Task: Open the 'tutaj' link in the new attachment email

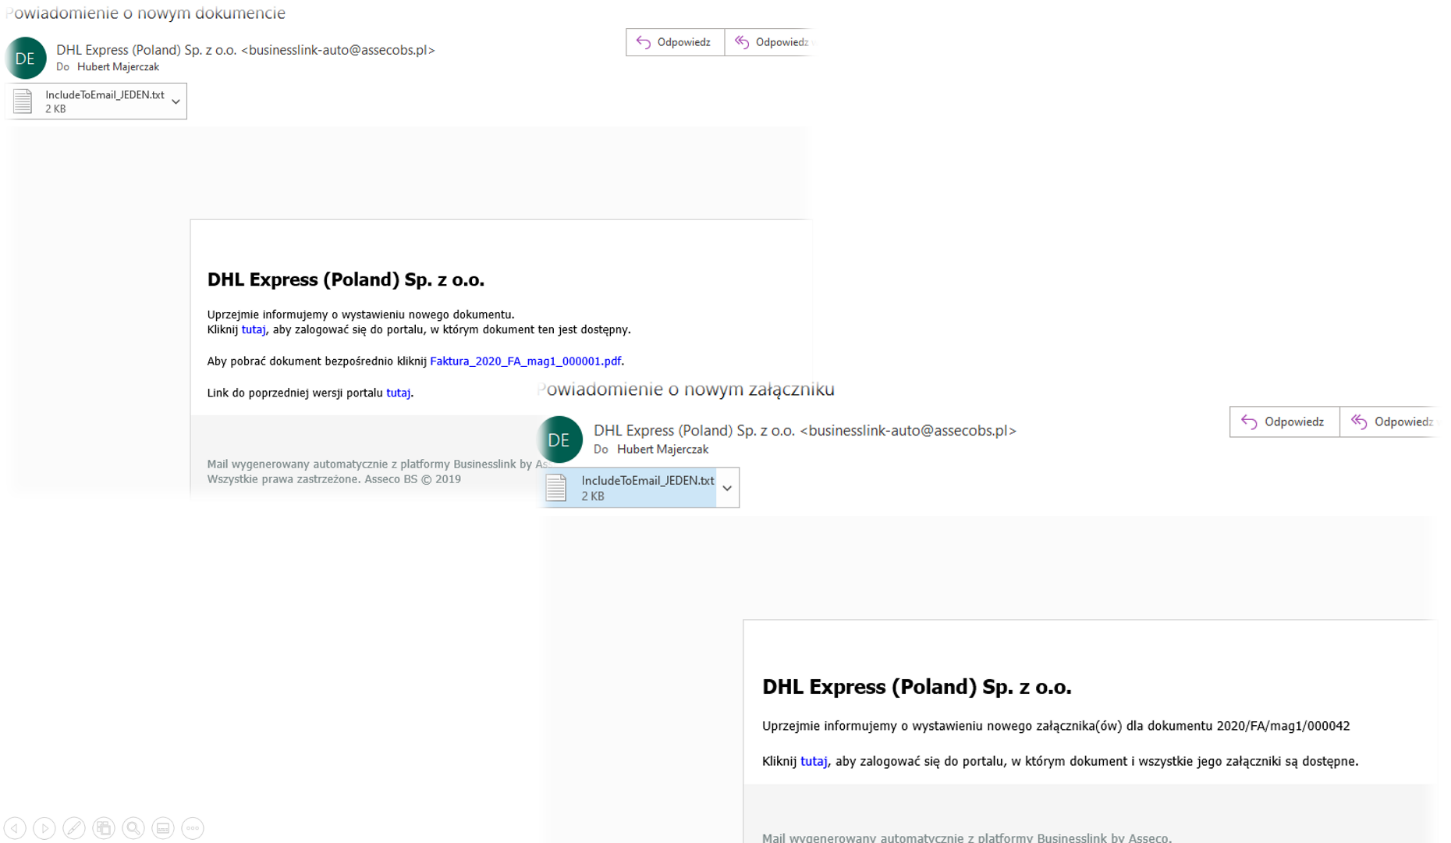Action: point(814,761)
